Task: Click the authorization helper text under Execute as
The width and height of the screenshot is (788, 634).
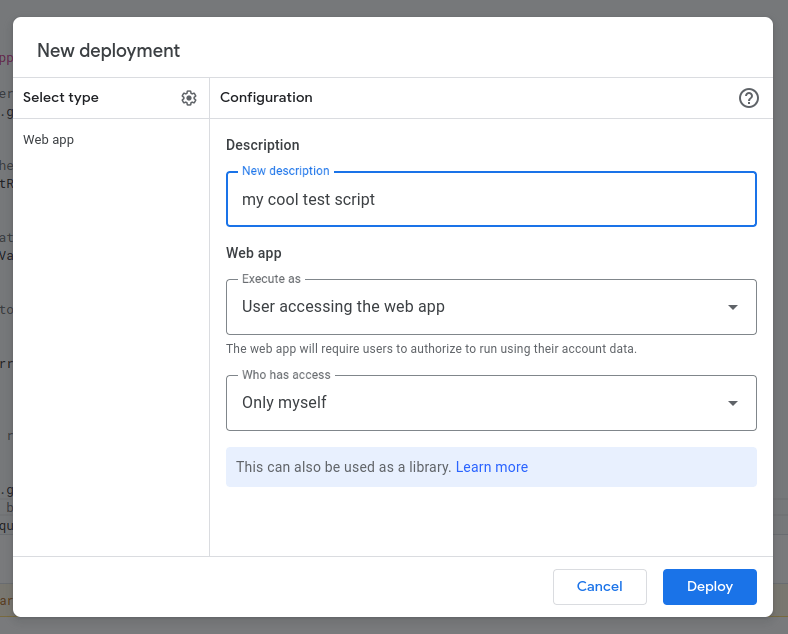Action: click(431, 349)
